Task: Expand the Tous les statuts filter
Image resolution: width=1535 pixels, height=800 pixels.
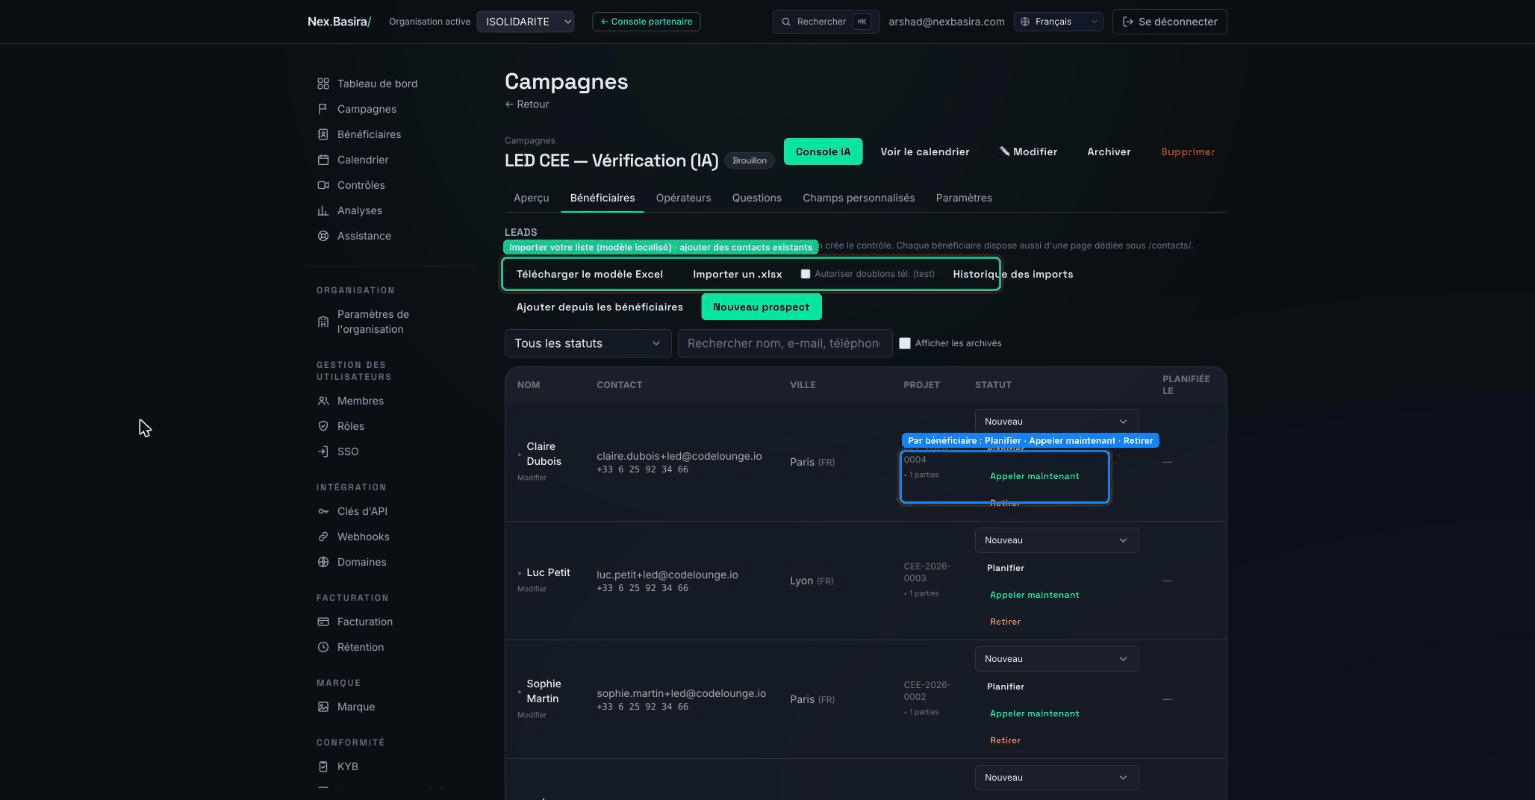Action: click(587, 343)
